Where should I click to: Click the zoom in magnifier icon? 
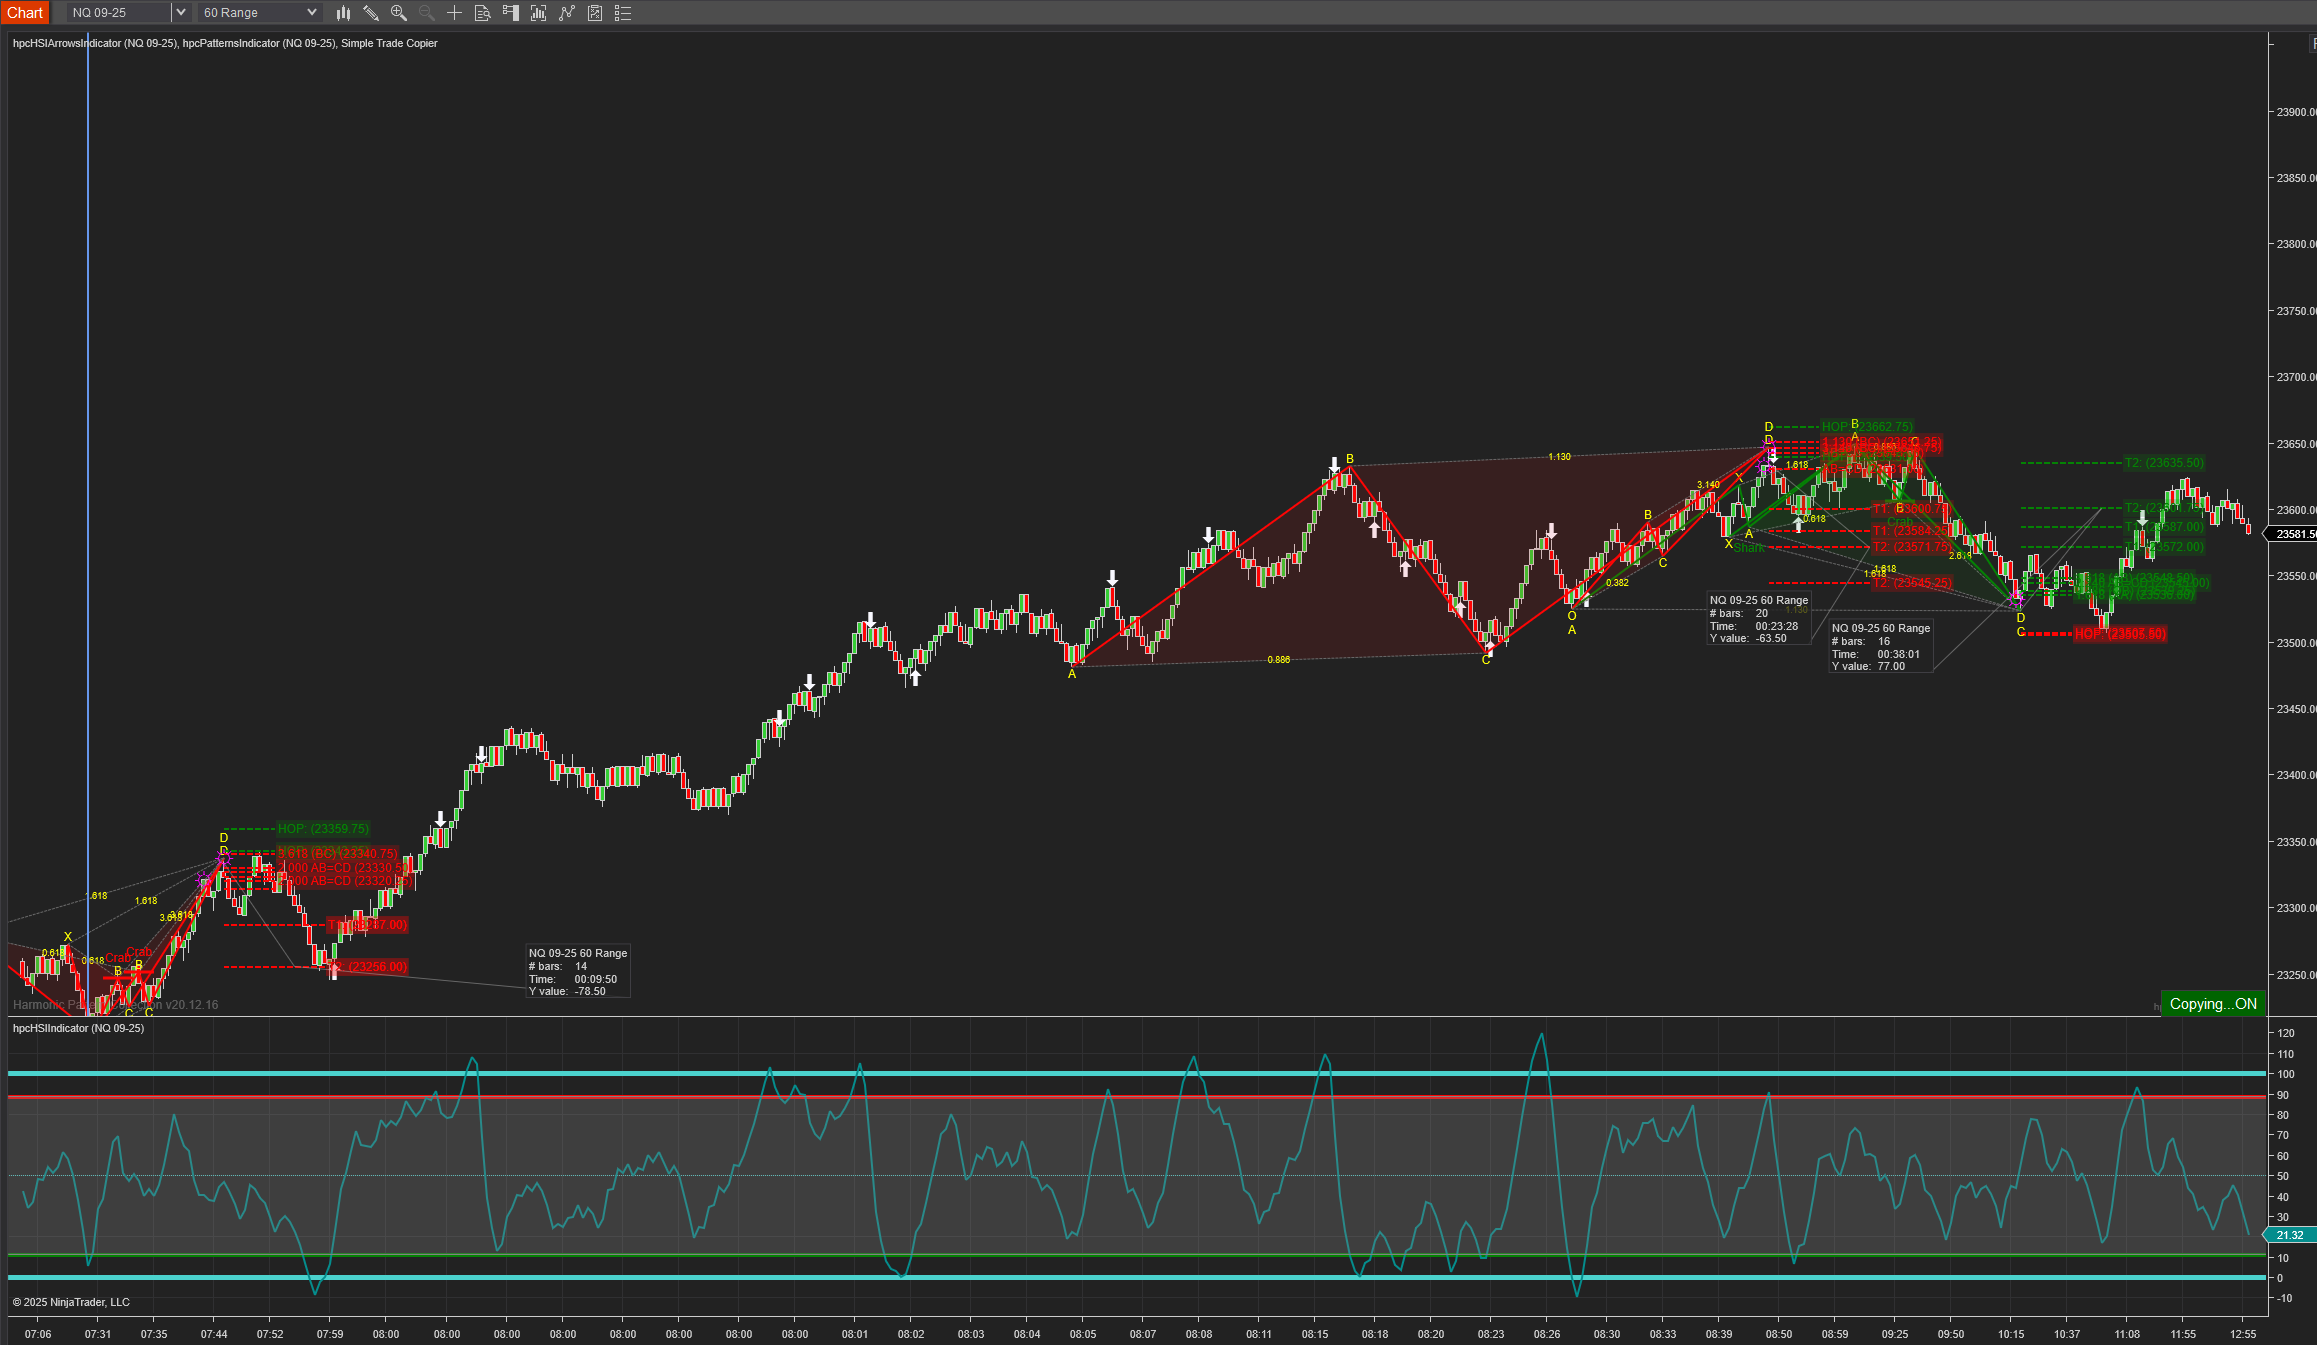click(x=399, y=13)
